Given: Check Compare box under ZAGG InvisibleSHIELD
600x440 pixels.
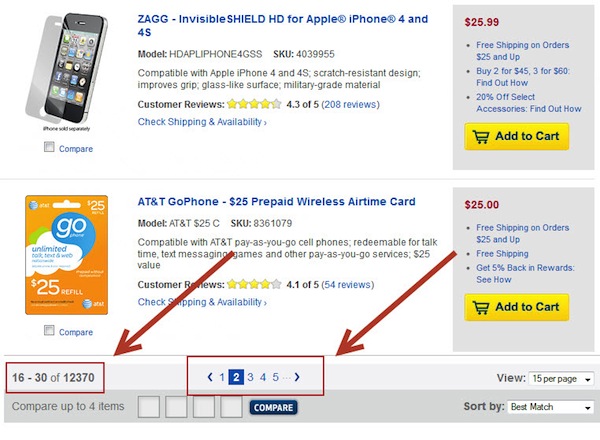Looking at the screenshot, I should pyautogui.click(x=50, y=148).
